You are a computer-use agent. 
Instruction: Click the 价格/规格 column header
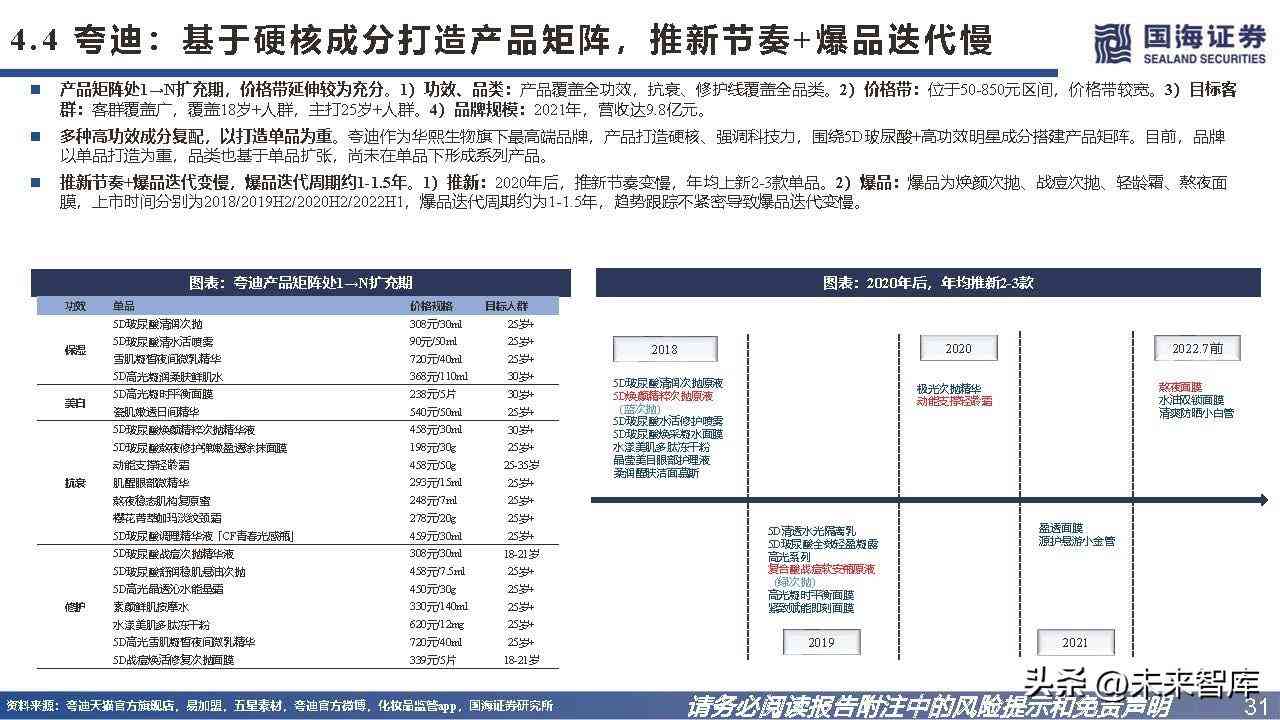click(431, 305)
